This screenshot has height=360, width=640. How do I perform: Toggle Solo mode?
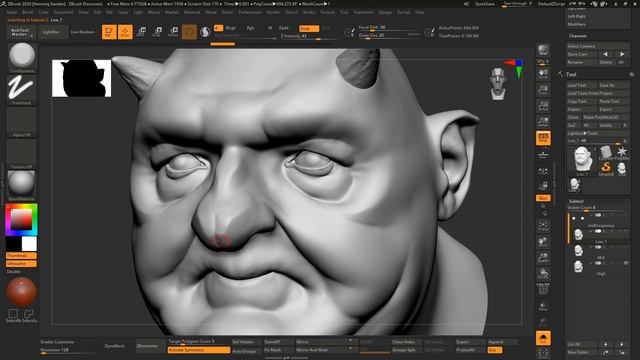point(543,338)
